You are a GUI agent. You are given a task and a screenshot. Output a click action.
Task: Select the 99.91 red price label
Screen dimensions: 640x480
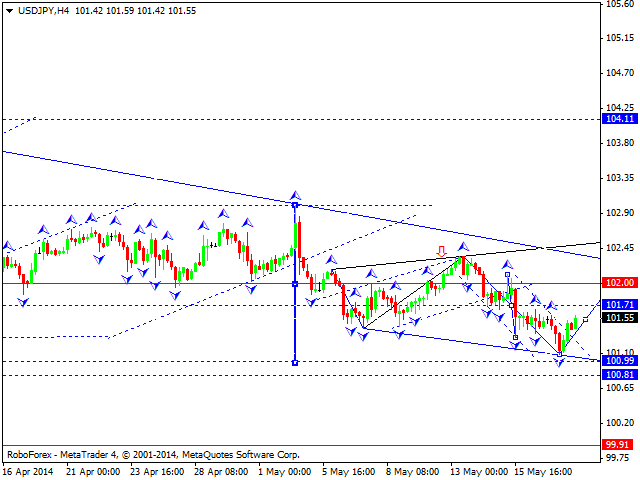point(620,444)
